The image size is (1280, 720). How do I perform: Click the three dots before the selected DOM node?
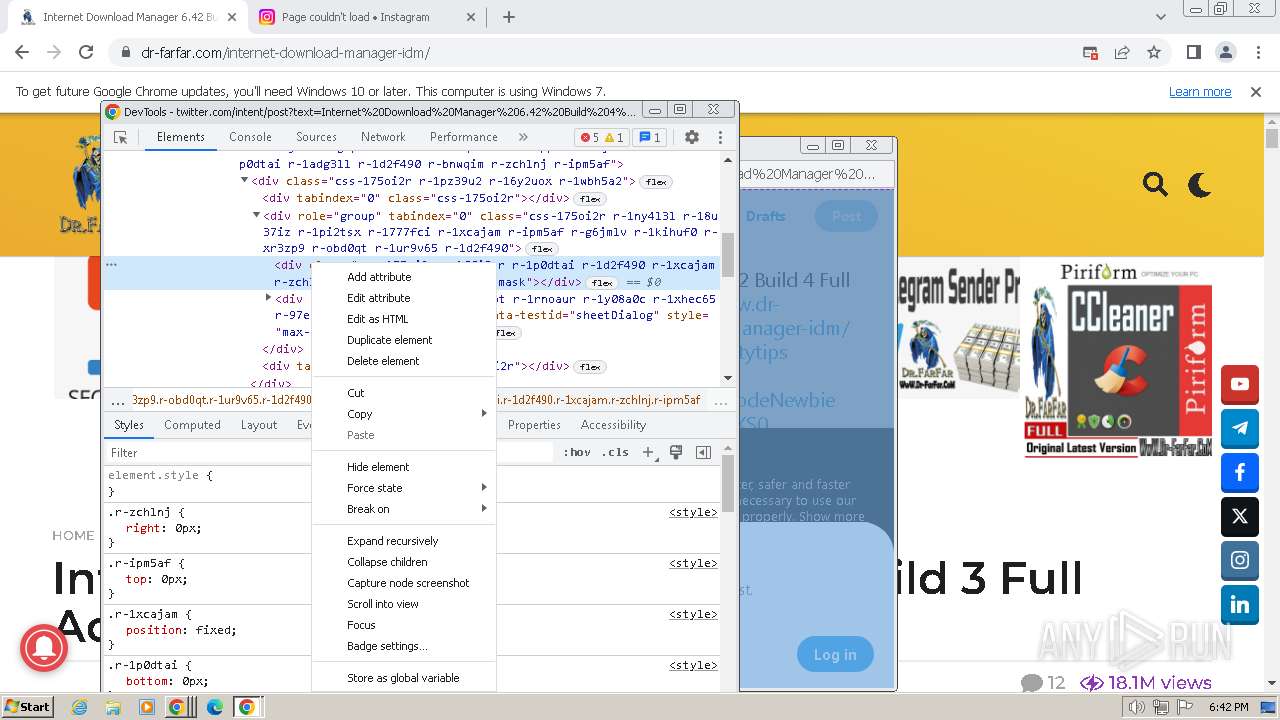pos(112,265)
